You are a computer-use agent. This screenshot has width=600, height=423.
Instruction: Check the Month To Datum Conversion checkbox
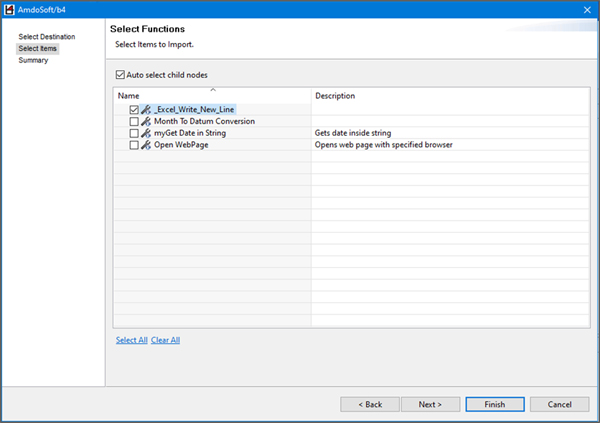pos(134,122)
